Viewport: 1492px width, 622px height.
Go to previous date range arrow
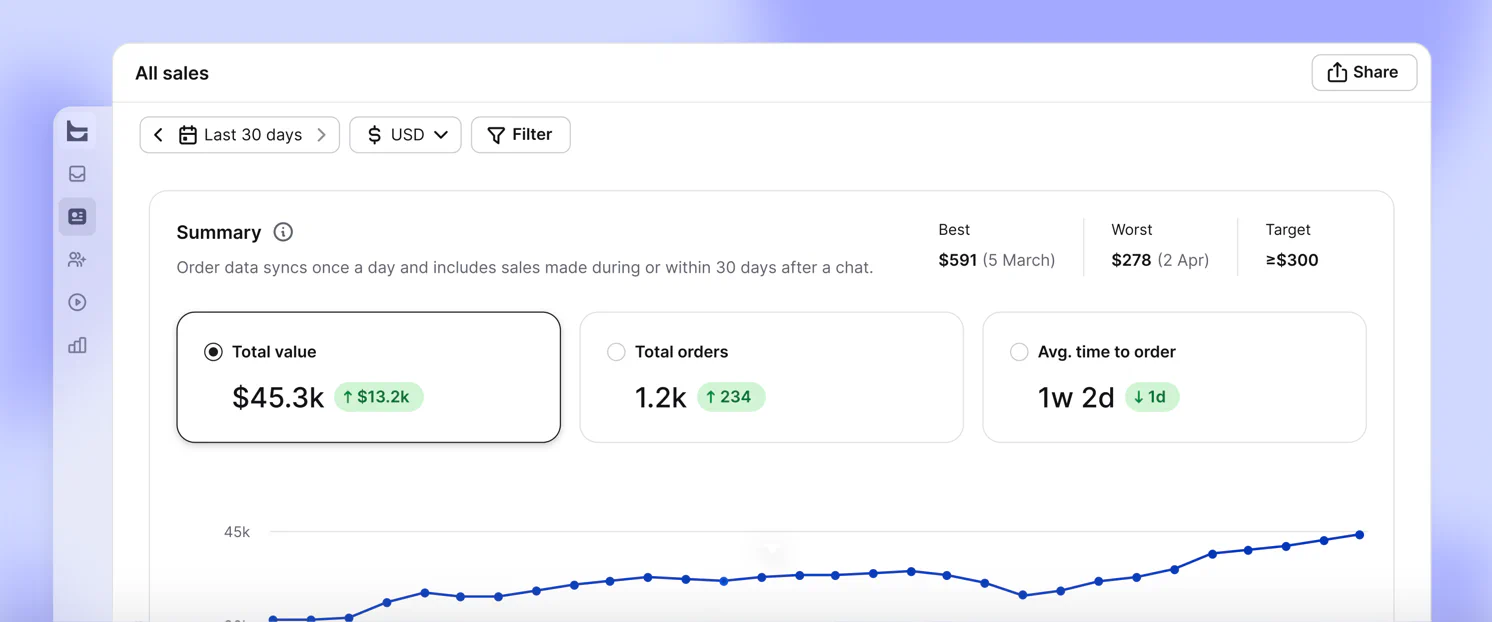pos(158,135)
